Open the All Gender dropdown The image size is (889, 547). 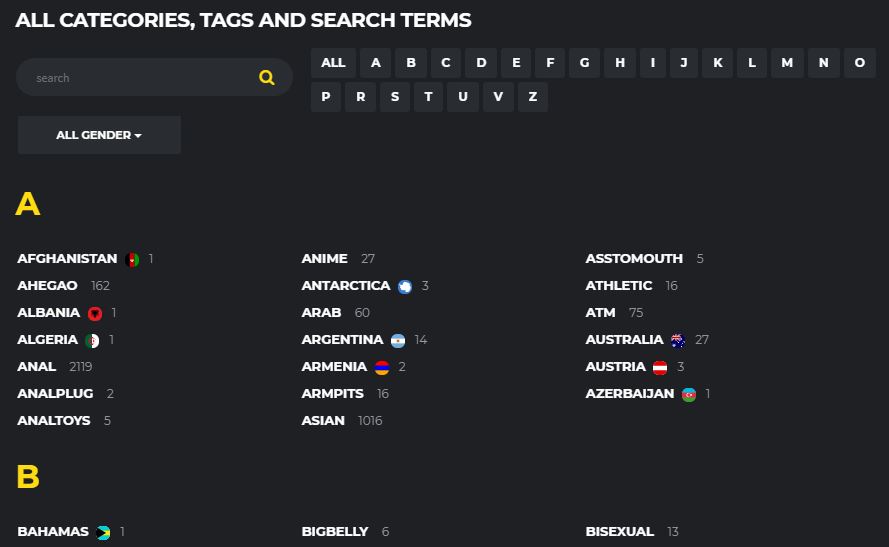(99, 135)
